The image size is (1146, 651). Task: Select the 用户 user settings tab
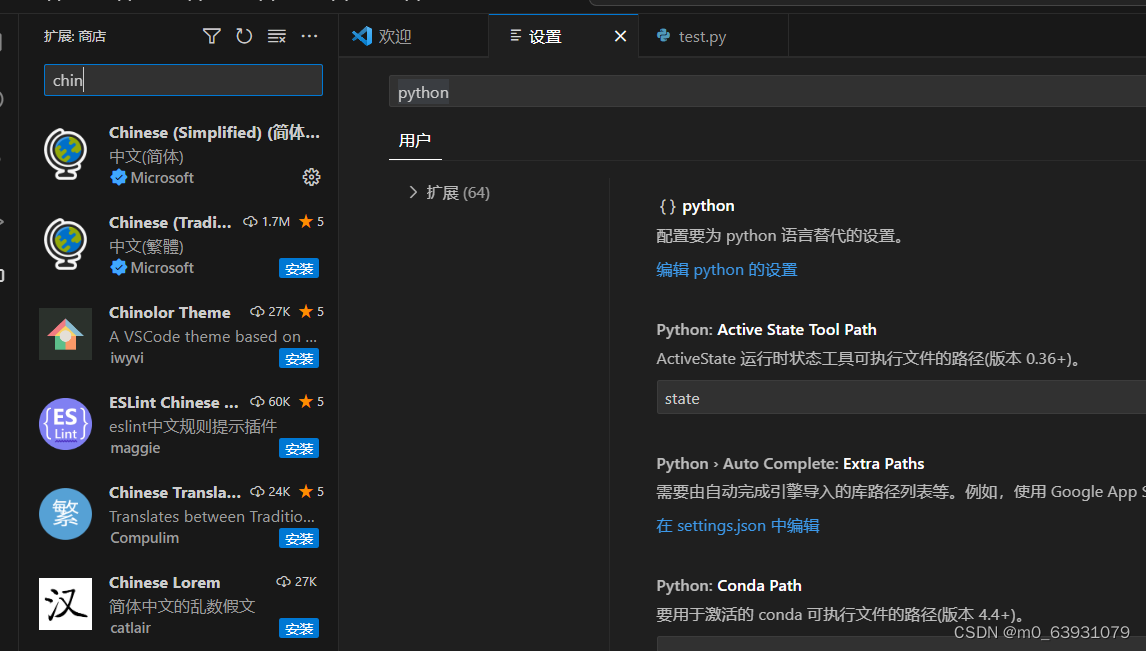click(x=414, y=140)
